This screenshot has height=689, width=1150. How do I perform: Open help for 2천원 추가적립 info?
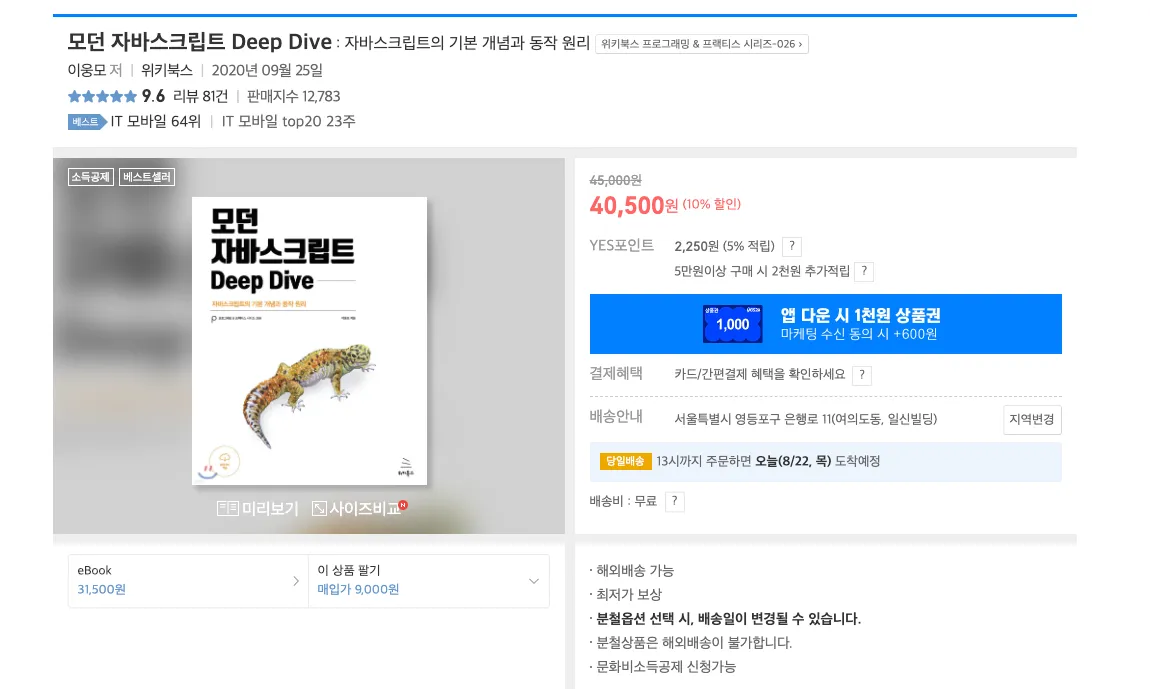point(864,271)
